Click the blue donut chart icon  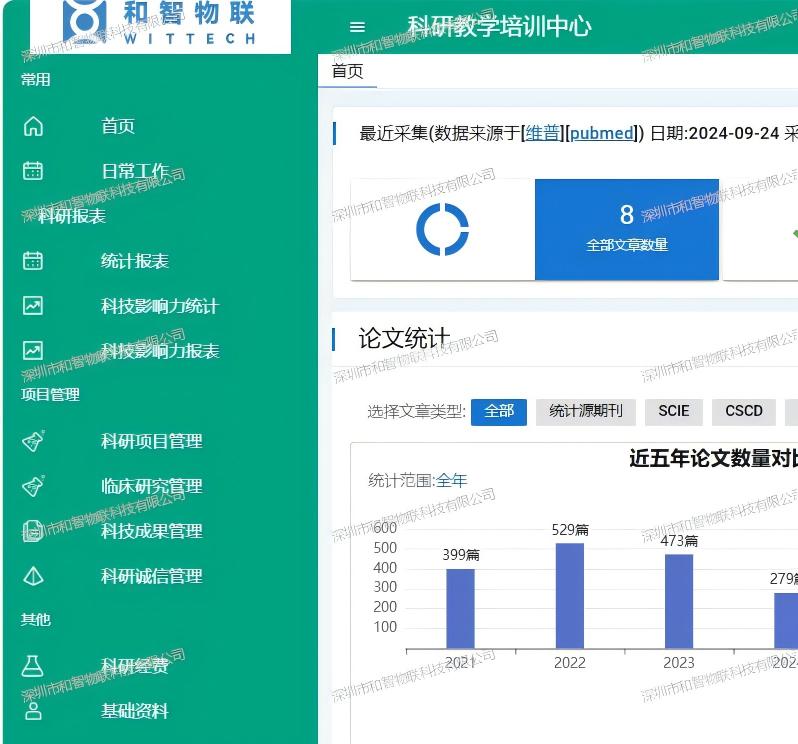pos(442,229)
